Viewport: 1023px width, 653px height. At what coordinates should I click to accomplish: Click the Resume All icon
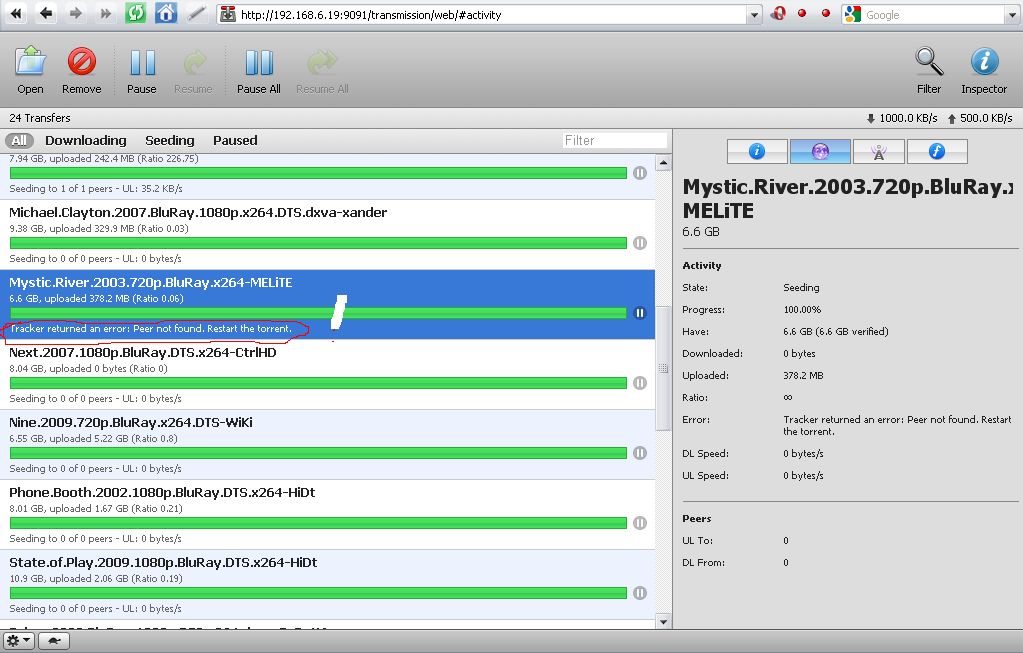tap(322, 63)
